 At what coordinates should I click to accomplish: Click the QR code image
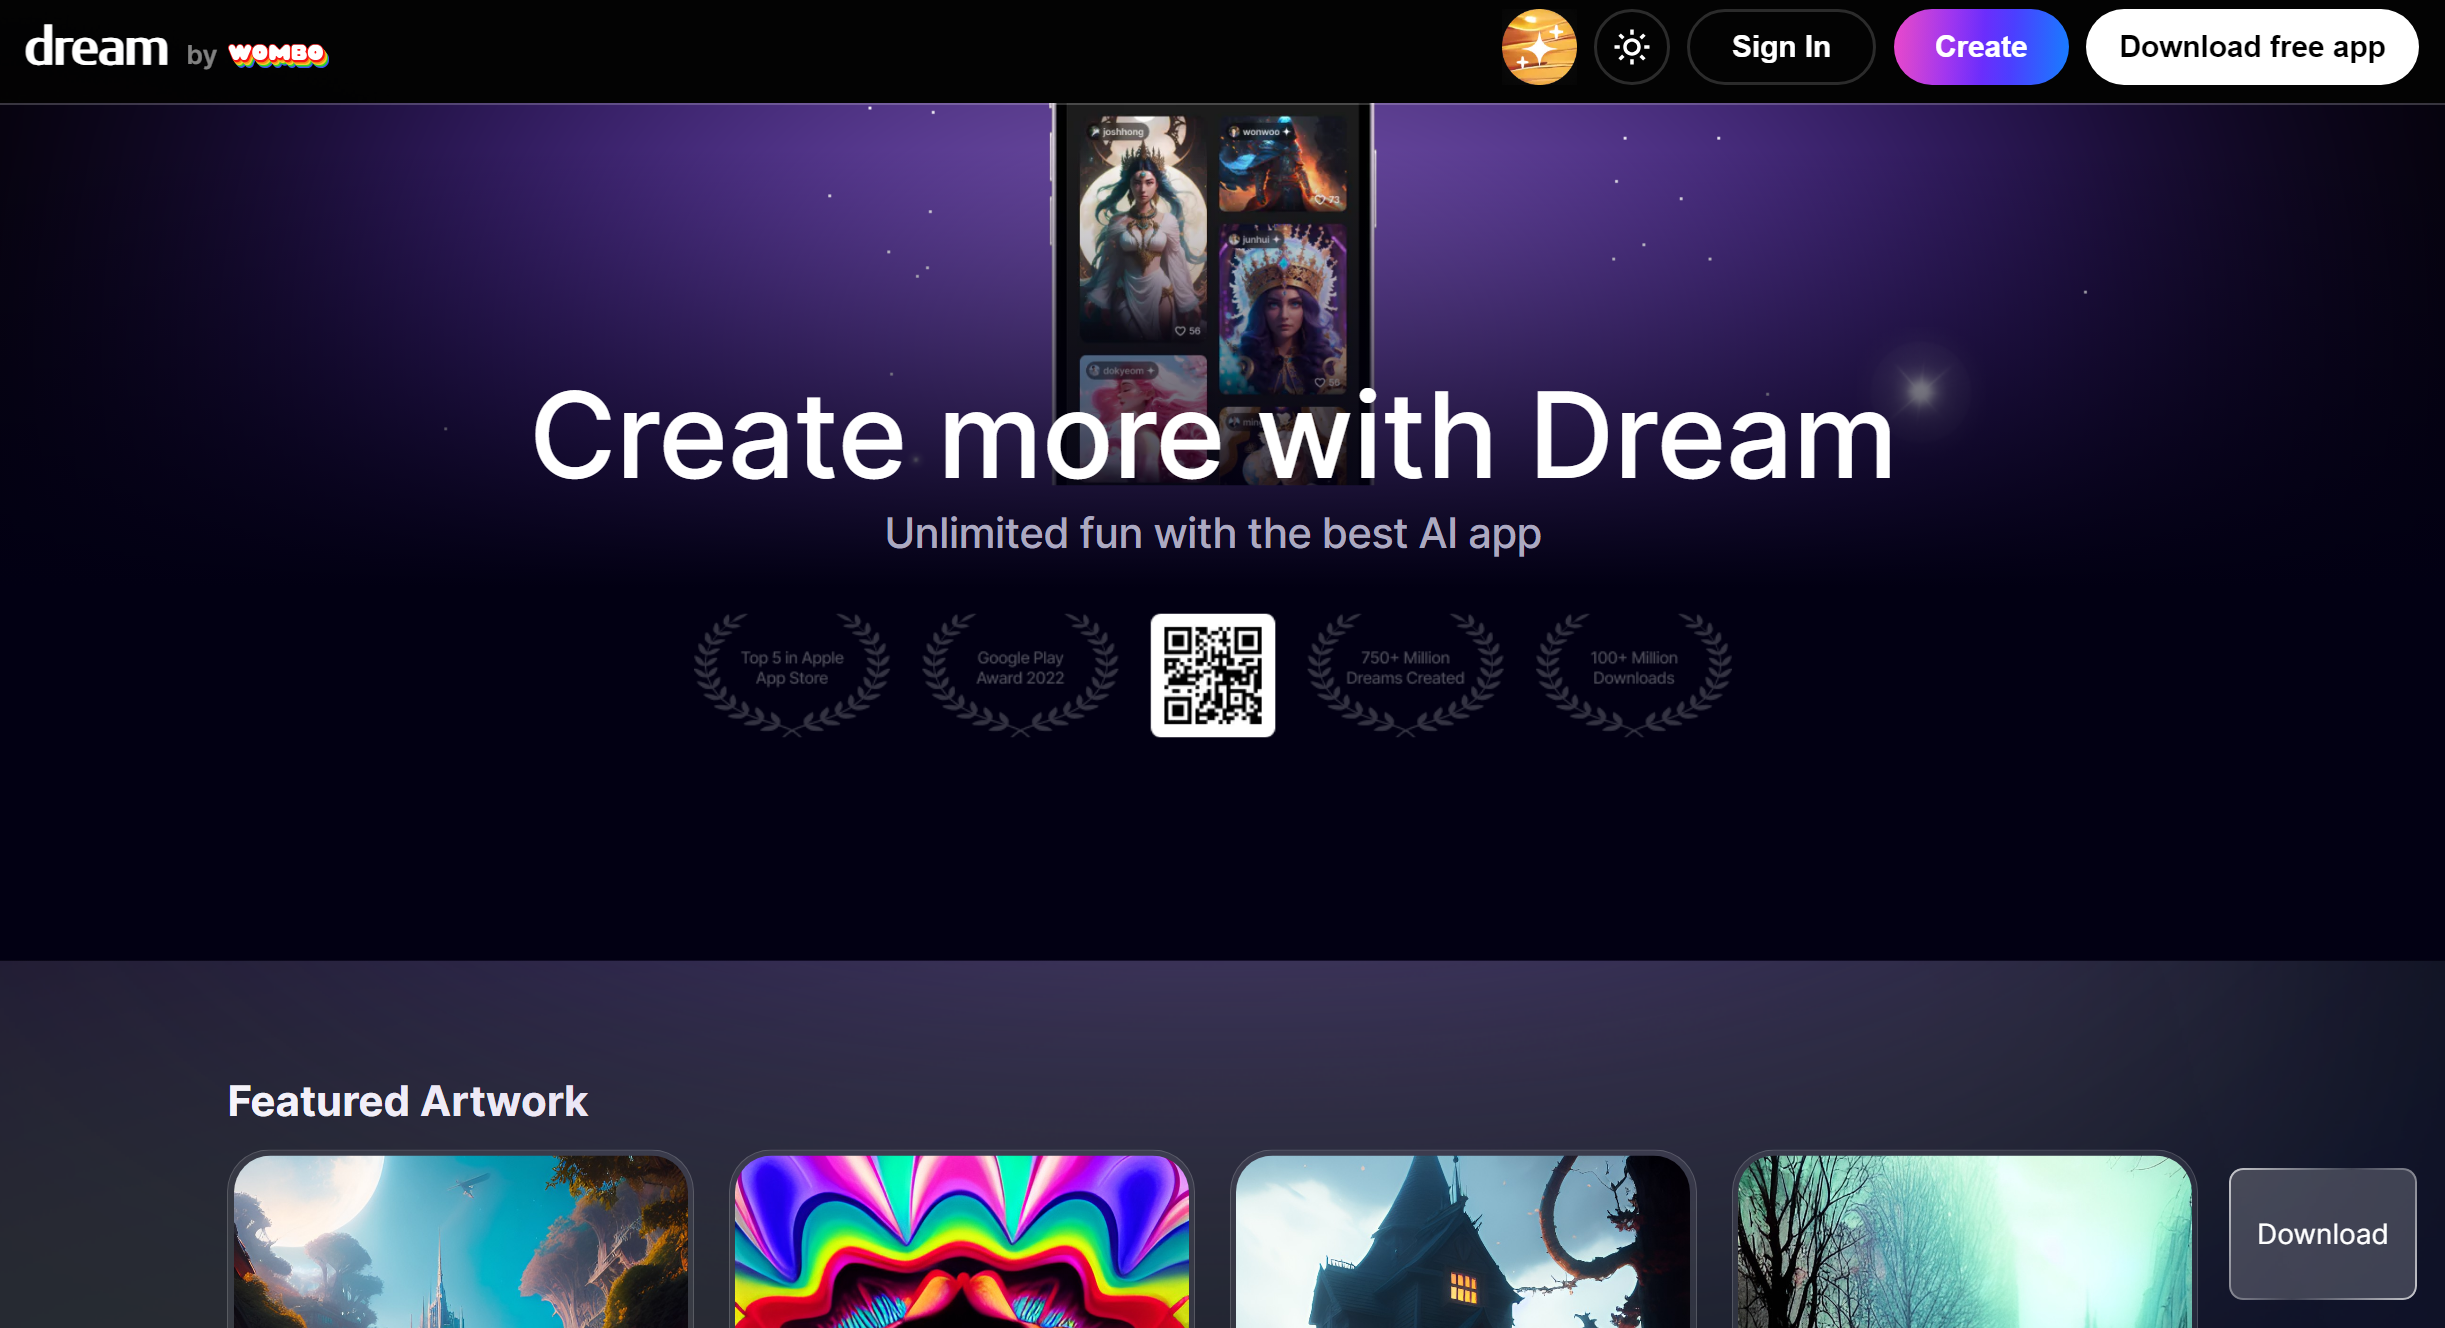coord(1212,675)
